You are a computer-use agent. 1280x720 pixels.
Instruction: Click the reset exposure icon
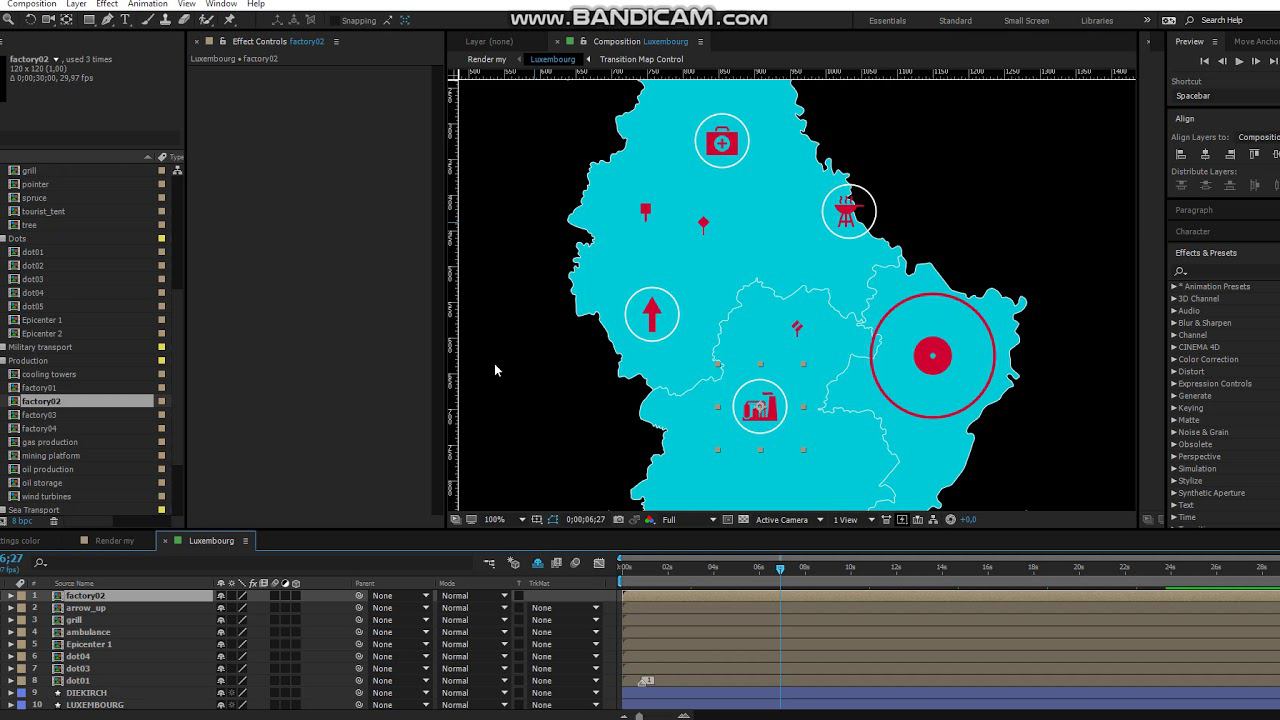[950, 520]
